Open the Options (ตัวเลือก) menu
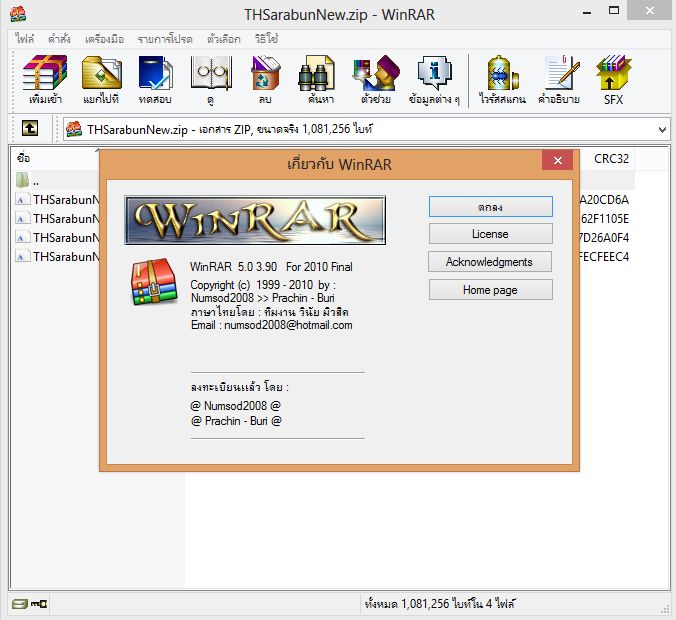Image resolution: width=676 pixels, height=620 pixels. point(223,39)
